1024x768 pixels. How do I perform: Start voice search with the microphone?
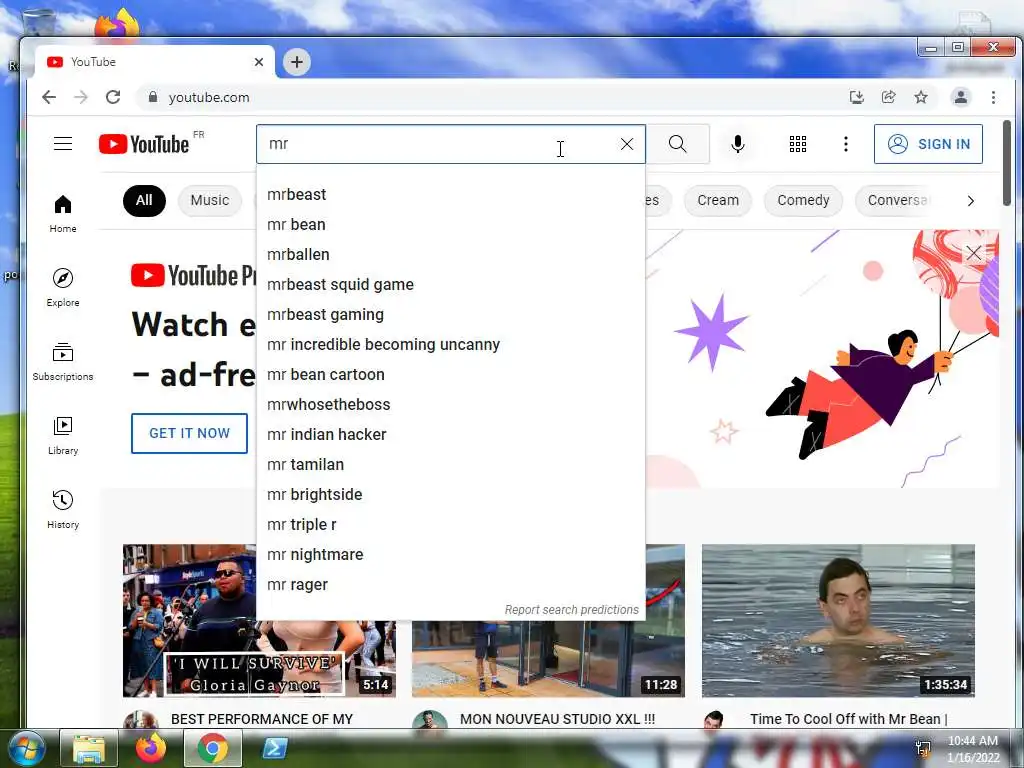point(738,144)
